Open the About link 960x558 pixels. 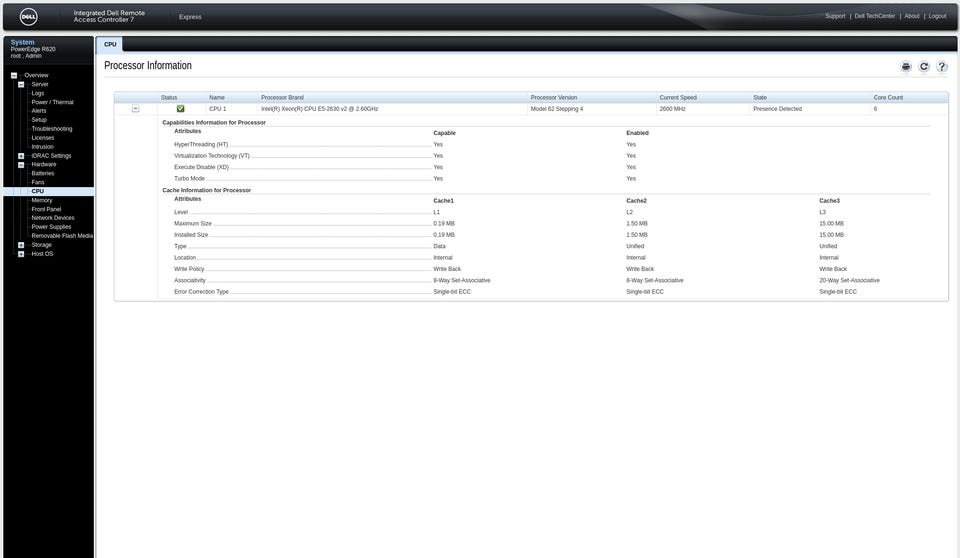[x=912, y=17]
